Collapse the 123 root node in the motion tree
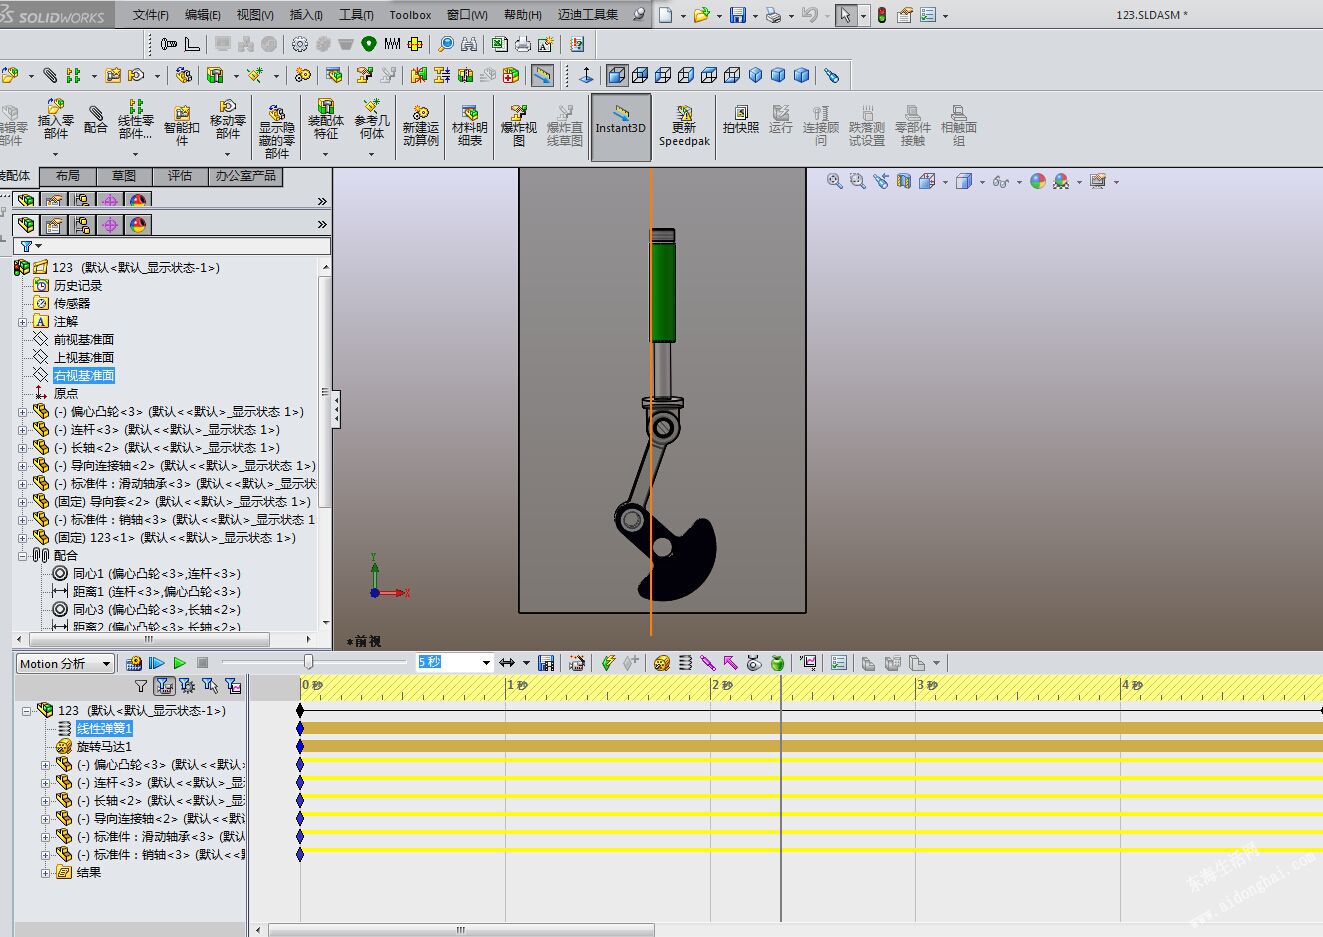Image resolution: width=1323 pixels, height=937 pixels. 27,711
